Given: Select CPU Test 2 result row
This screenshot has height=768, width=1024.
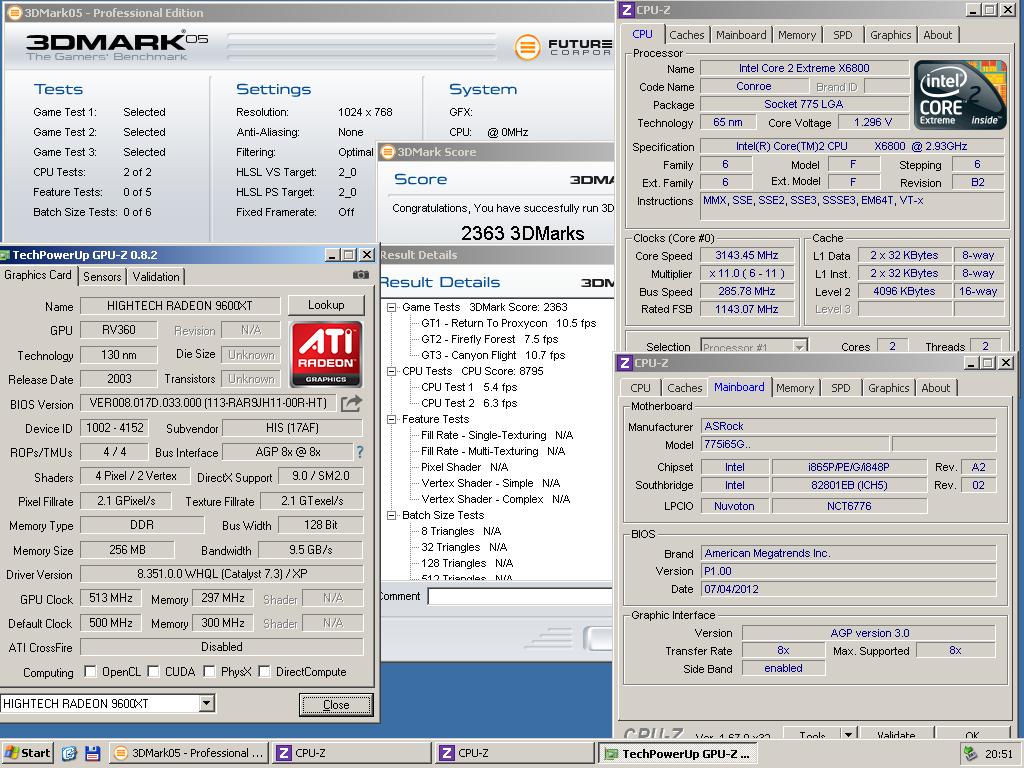Looking at the screenshot, I should (469, 403).
